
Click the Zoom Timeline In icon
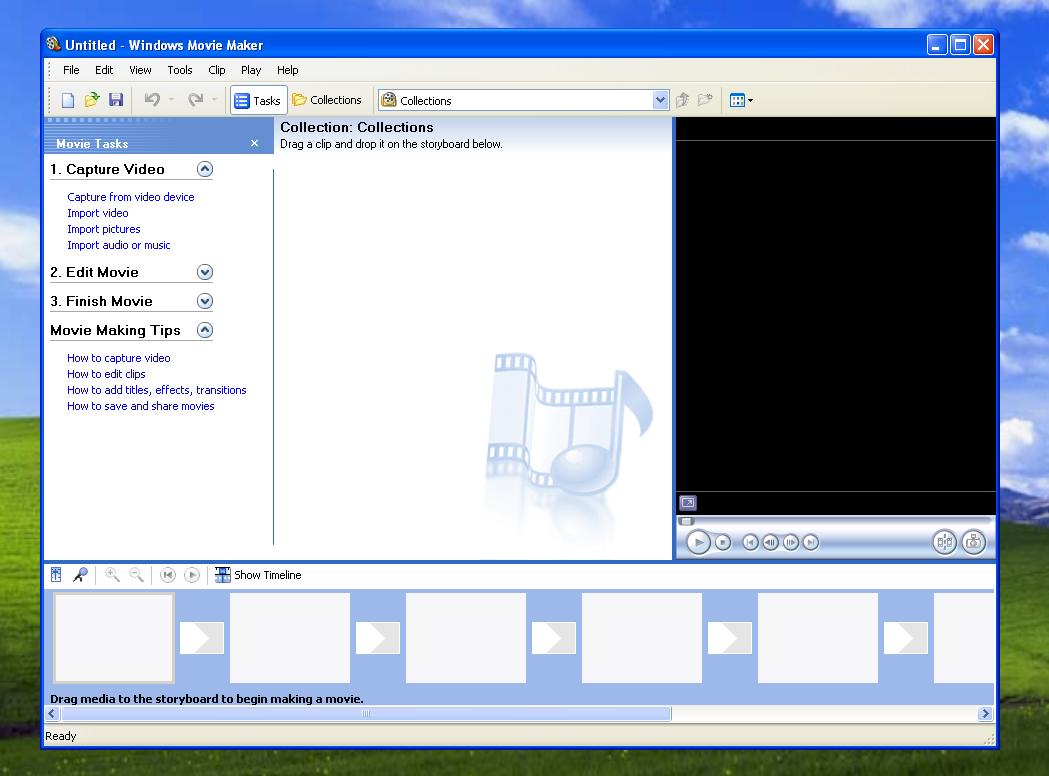(x=112, y=575)
